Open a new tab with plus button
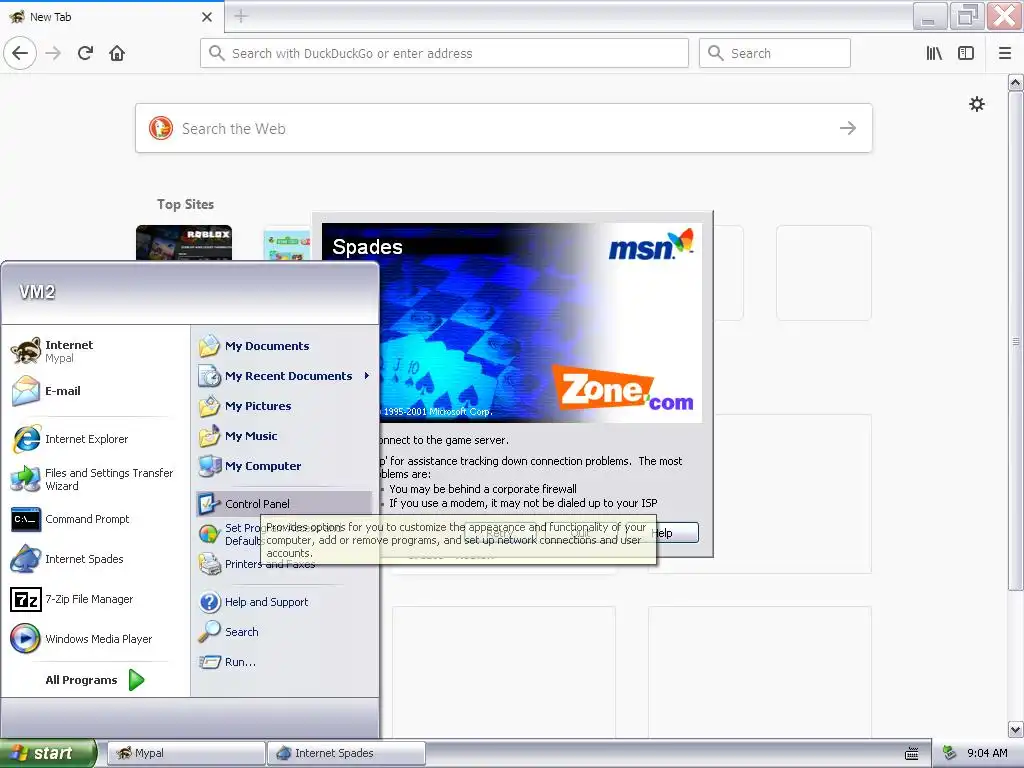This screenshot has height=768, width=1024. tap(241, 16)
